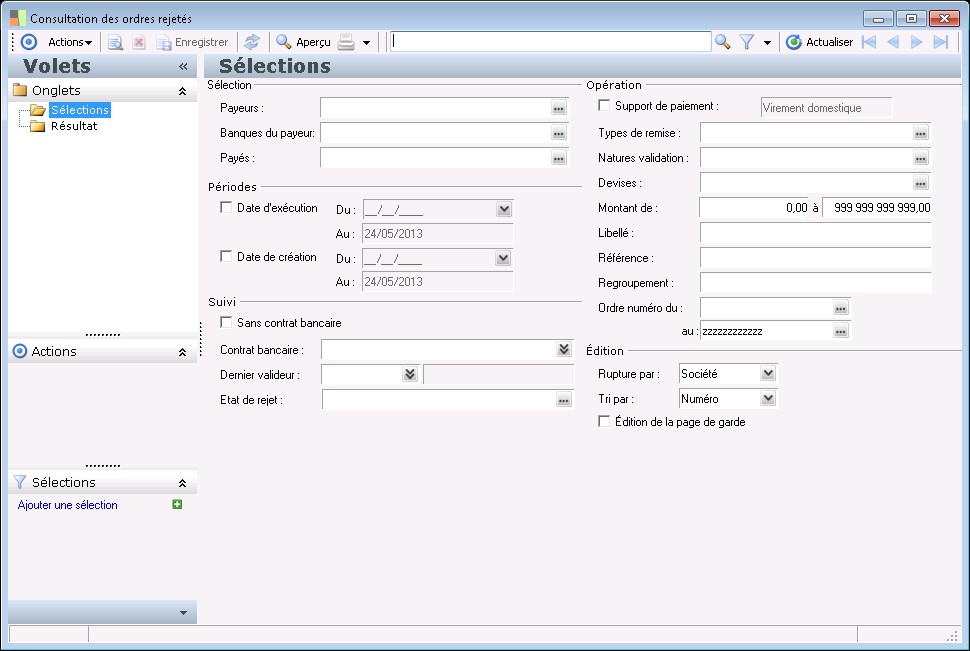Image resolution: width=970 pixels, height=651 pixels.
Task: Click the Actualiser refresh button
Action: (x=819, y=42)
